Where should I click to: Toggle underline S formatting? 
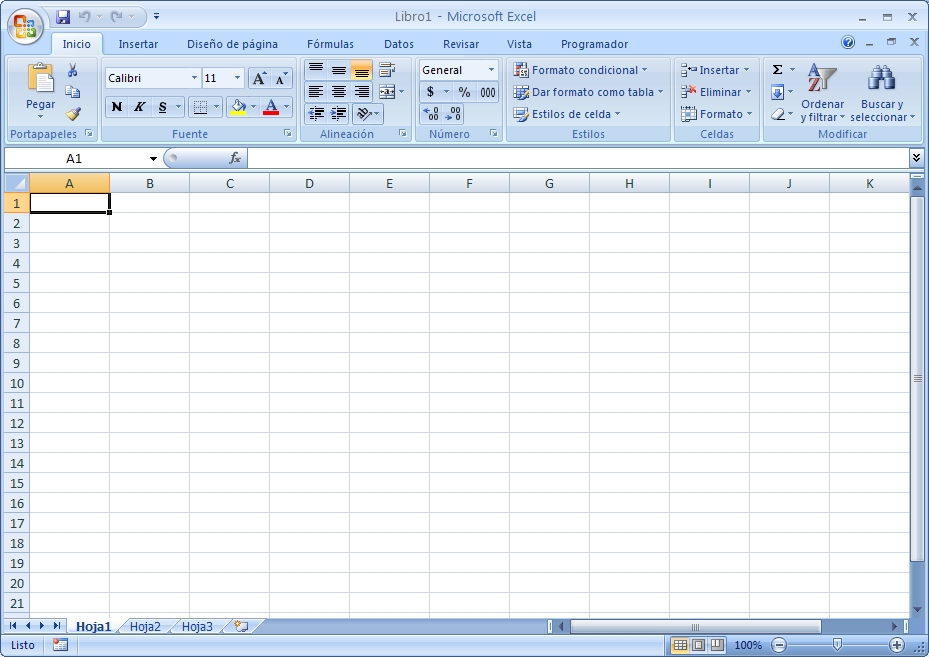[x=162, y=107]
